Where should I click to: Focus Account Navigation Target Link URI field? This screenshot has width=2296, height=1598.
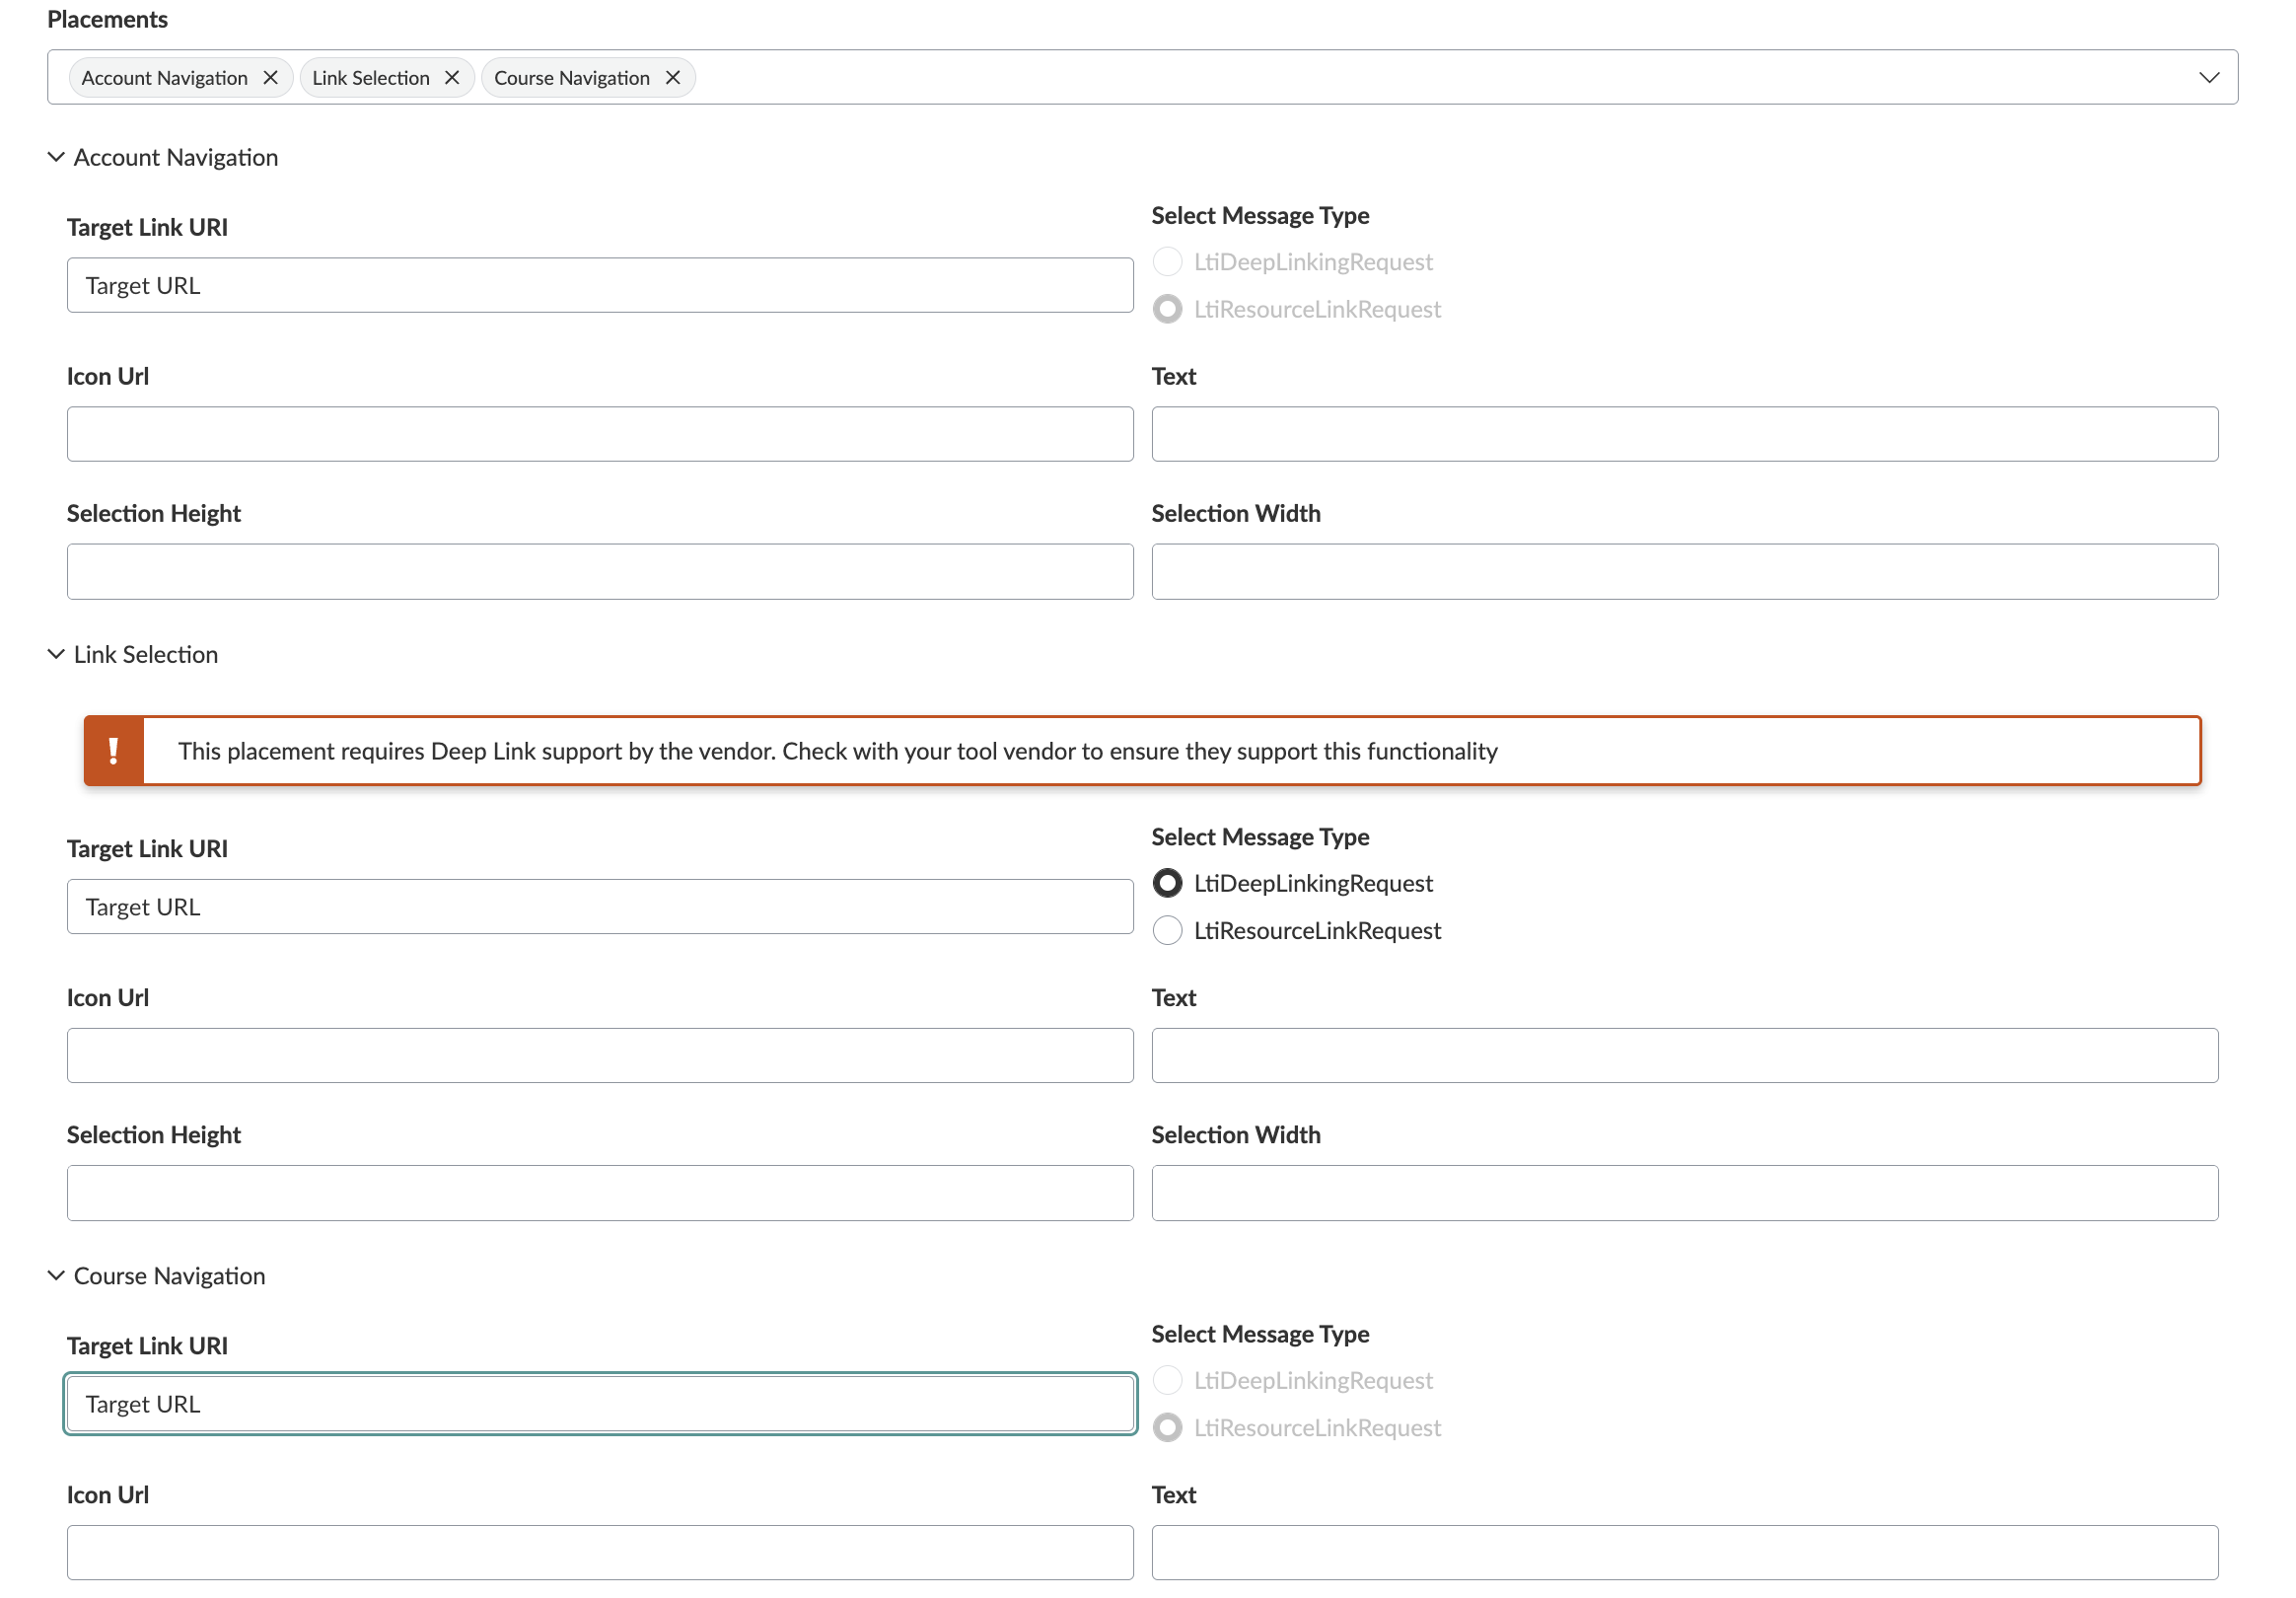[x=600, y=286]
